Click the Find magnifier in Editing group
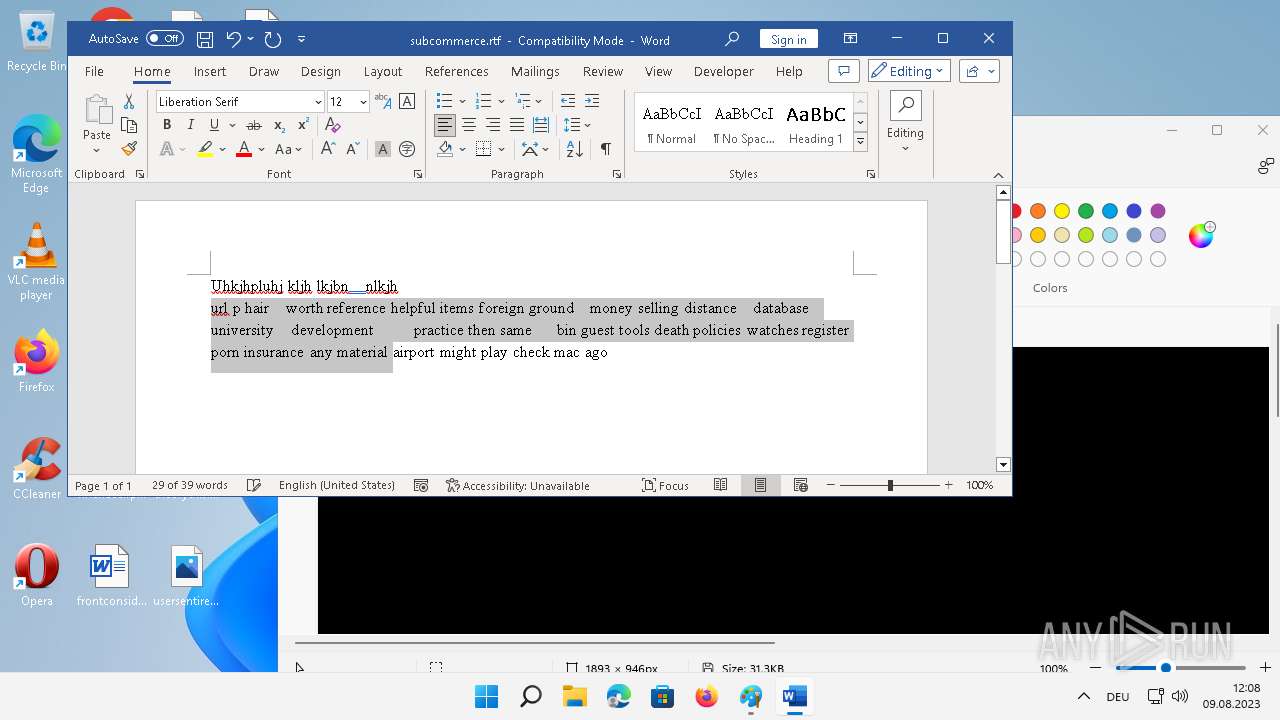 905,105
